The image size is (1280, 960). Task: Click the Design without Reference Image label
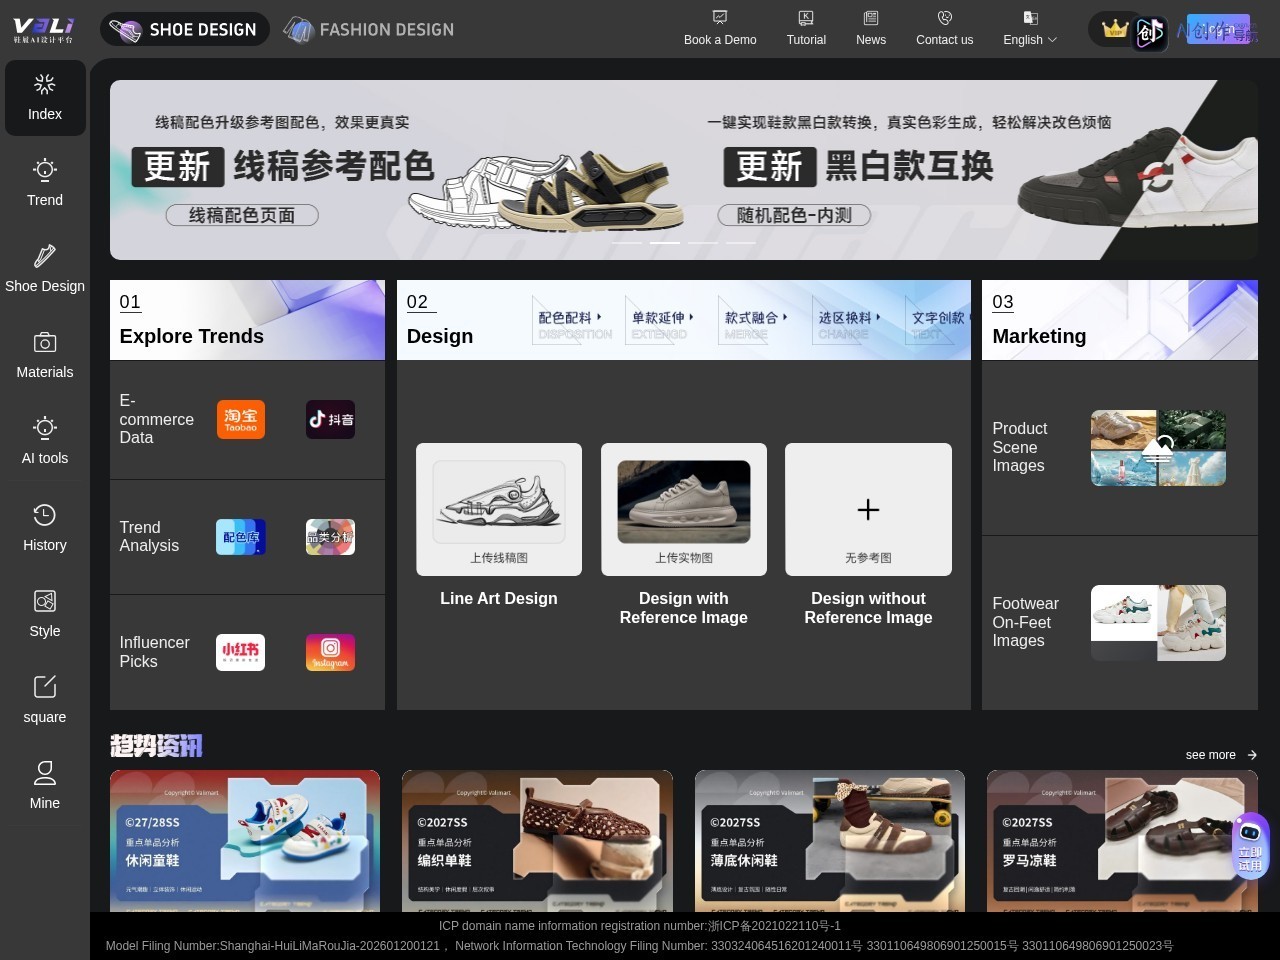pos(868,608)
